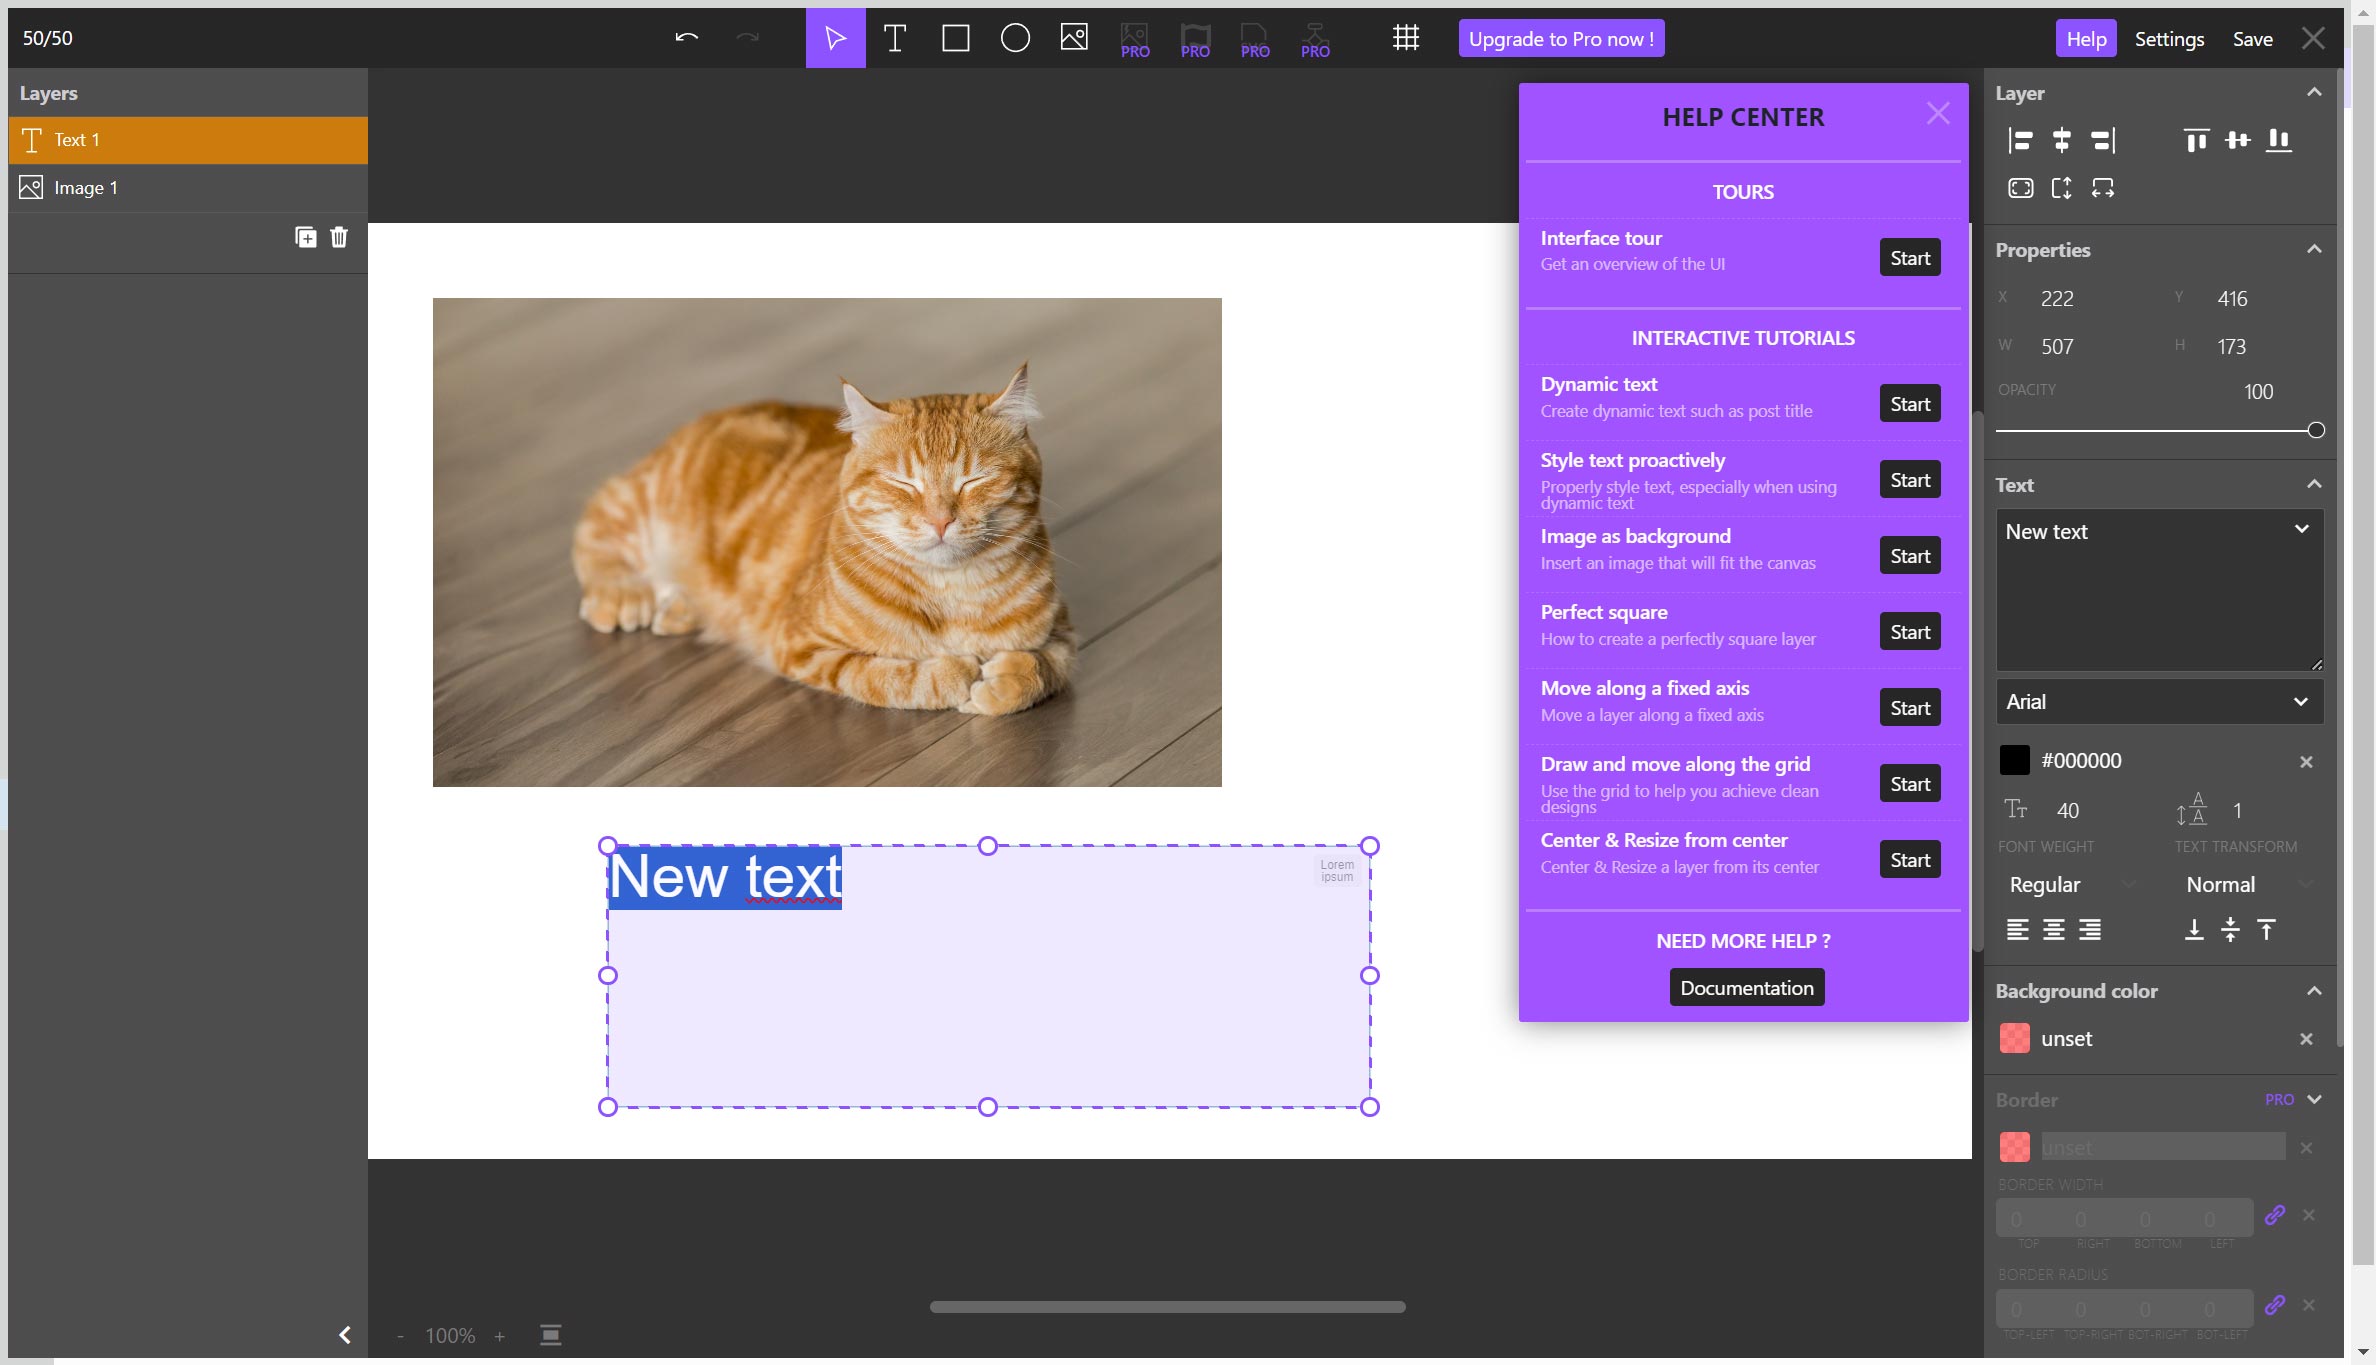Zoom out with the minus button

(x=401, y=1336)
